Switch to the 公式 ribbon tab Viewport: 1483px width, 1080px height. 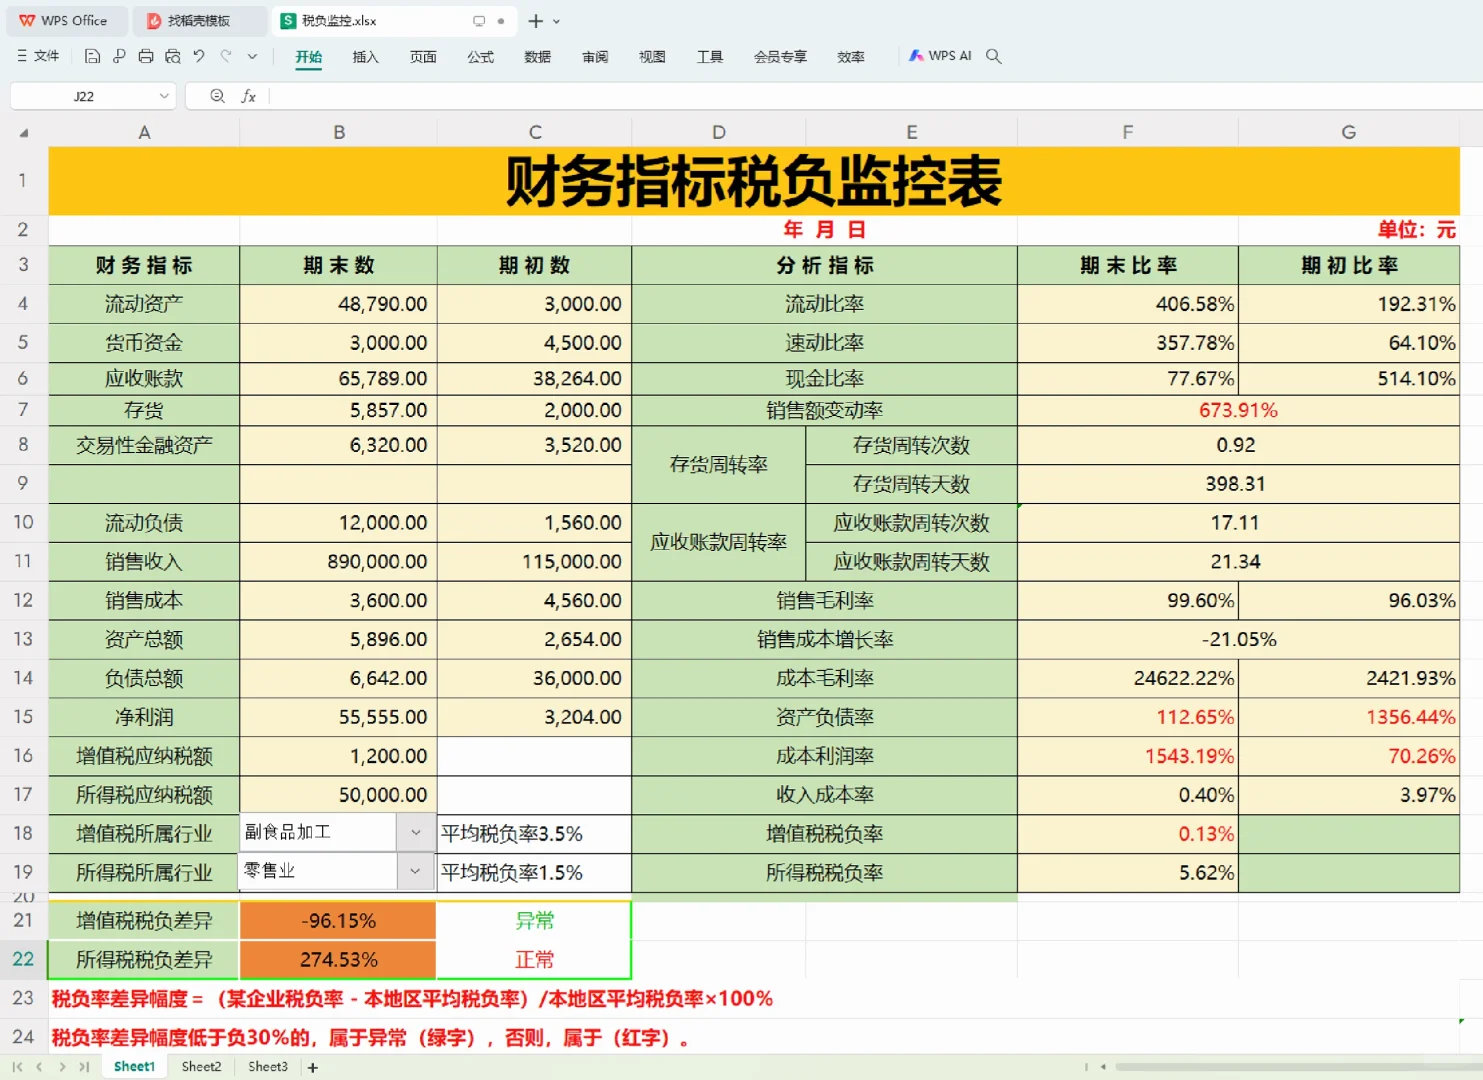tap(480, 57)
